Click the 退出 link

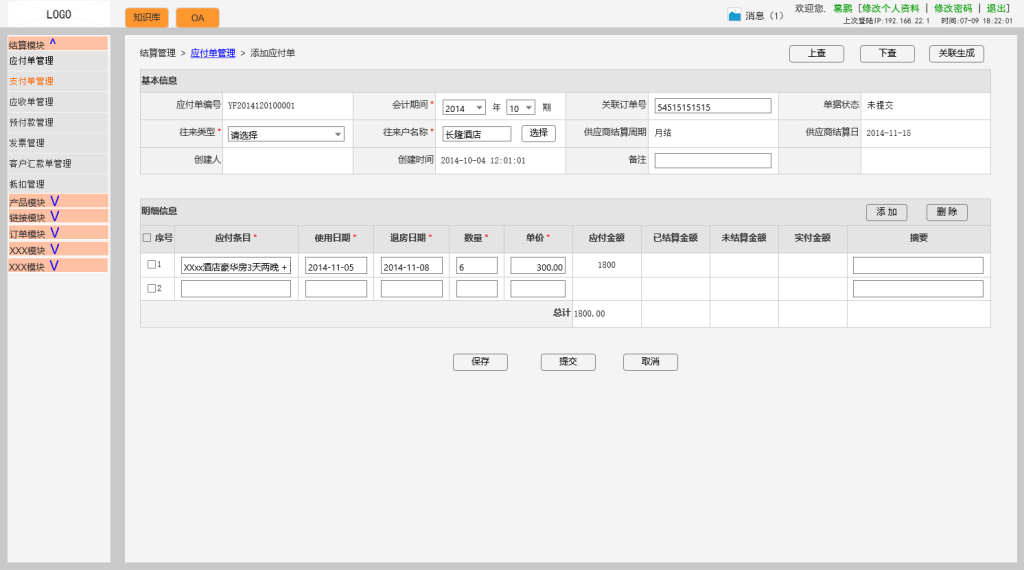pyautogui.click(x=997, y=8)
